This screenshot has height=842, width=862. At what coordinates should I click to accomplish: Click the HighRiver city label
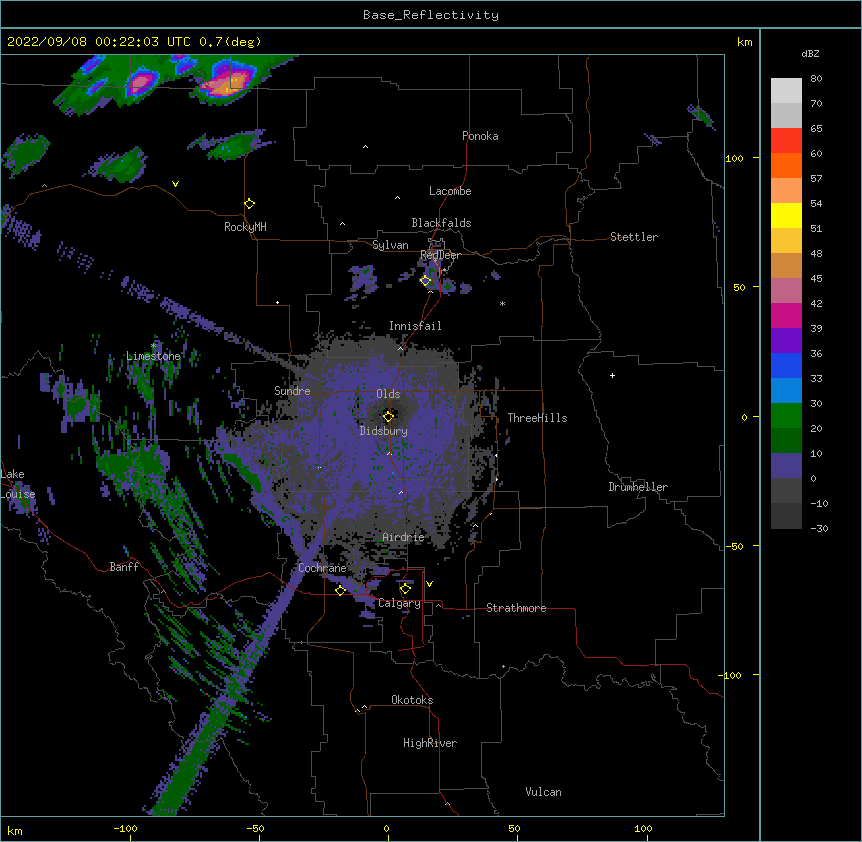pos(430,743)
